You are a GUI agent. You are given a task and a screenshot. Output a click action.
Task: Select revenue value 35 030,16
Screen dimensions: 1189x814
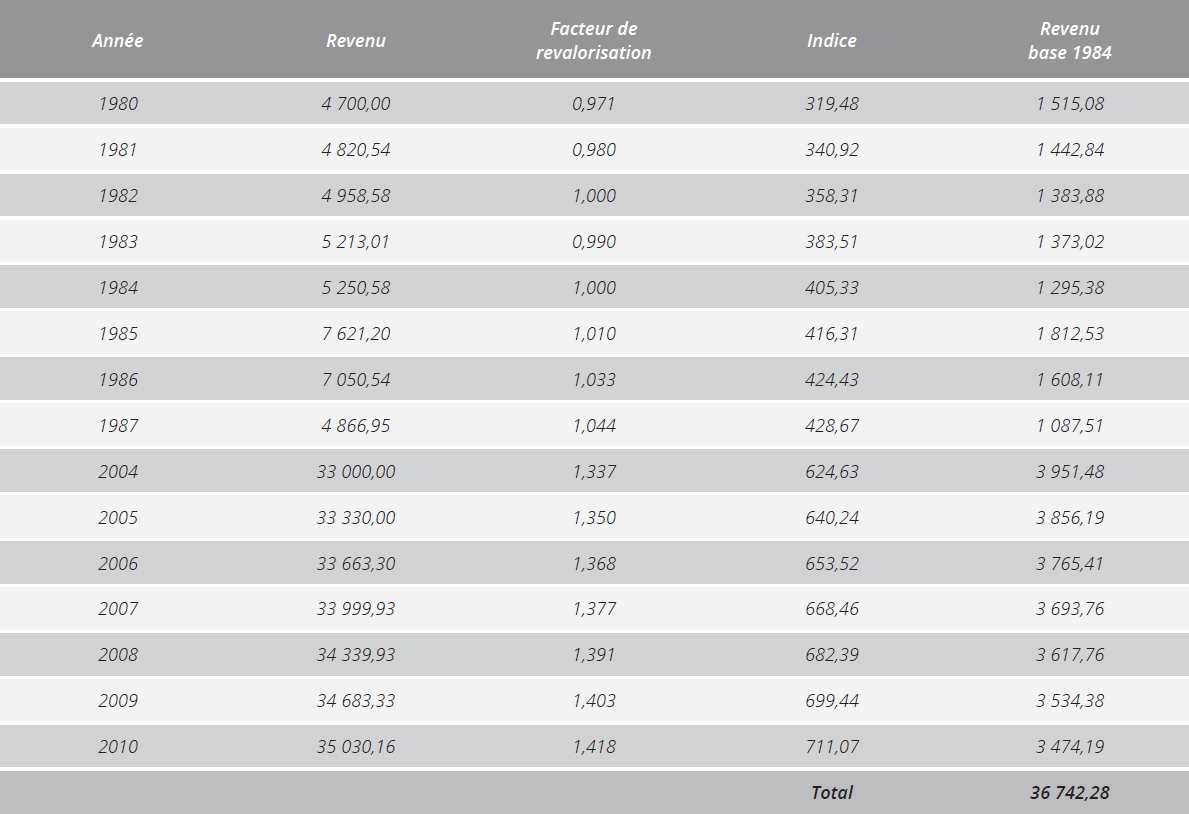coord(356,746)
